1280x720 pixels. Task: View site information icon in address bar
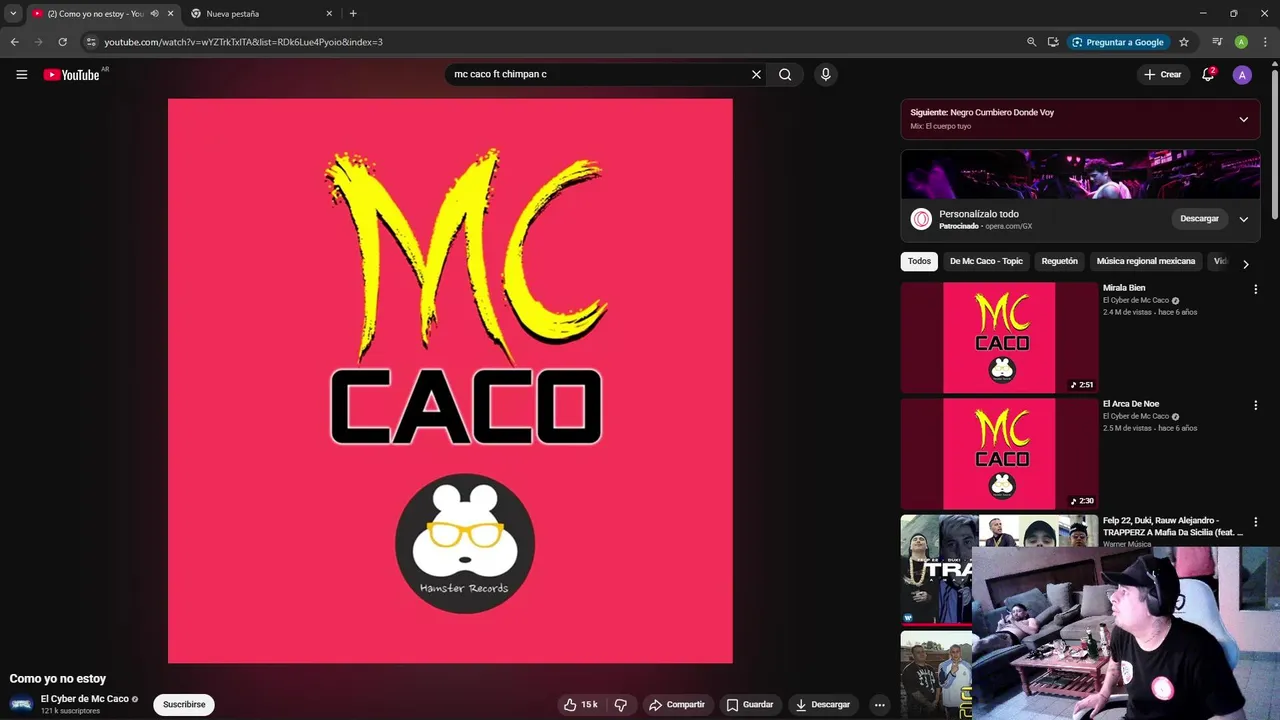(91, 42)
